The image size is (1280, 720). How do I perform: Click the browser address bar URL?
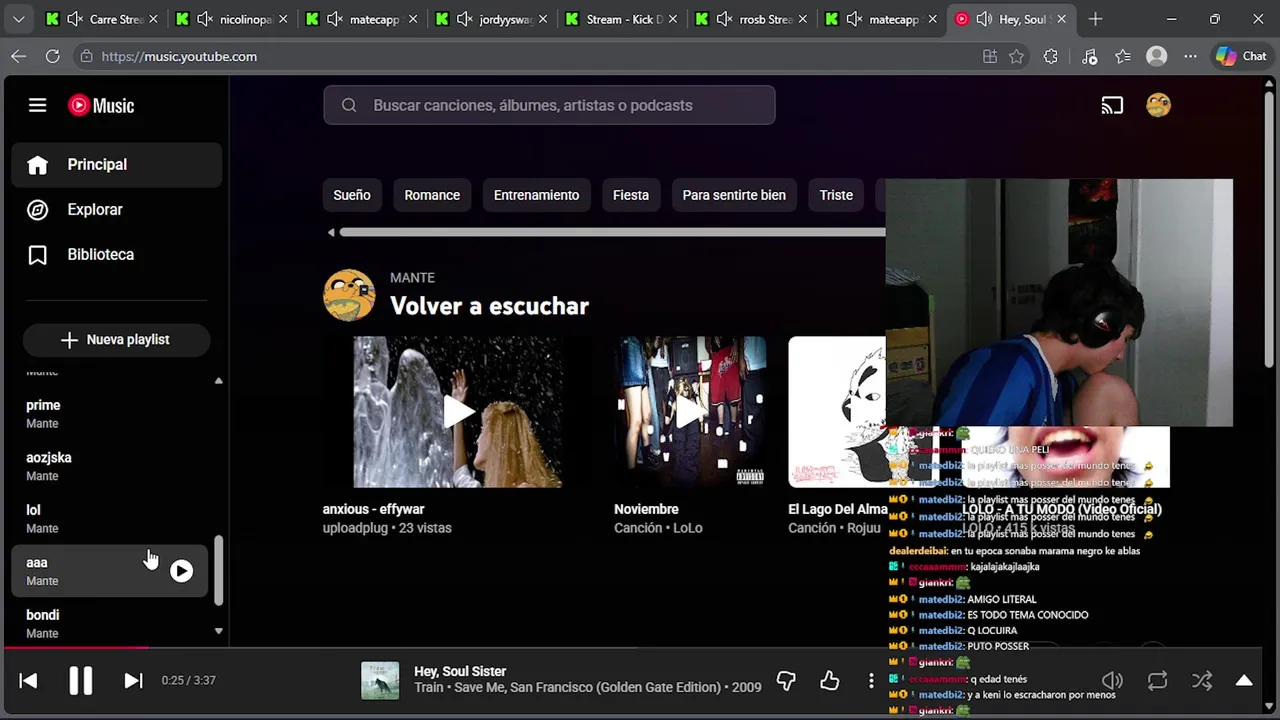point(179,56)
